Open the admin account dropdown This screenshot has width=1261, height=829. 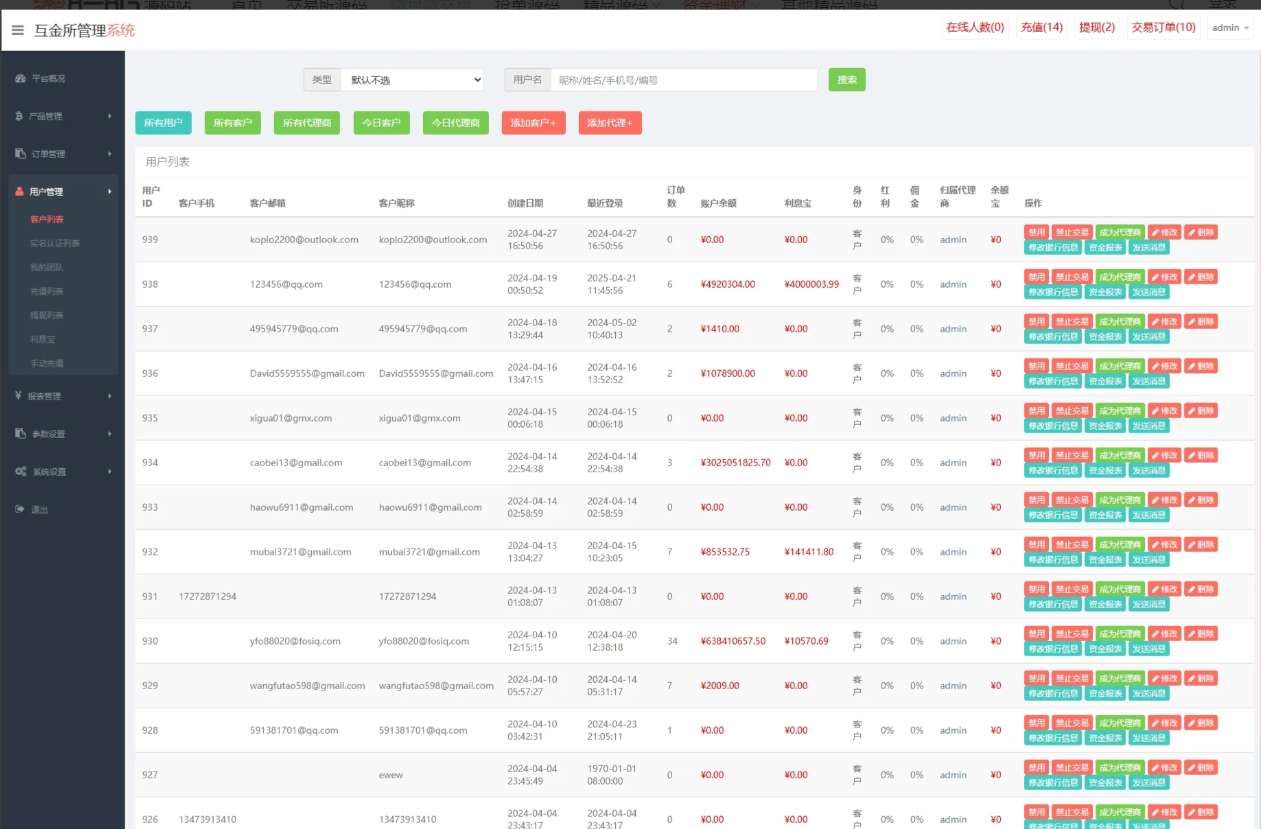click(1230, 28)
